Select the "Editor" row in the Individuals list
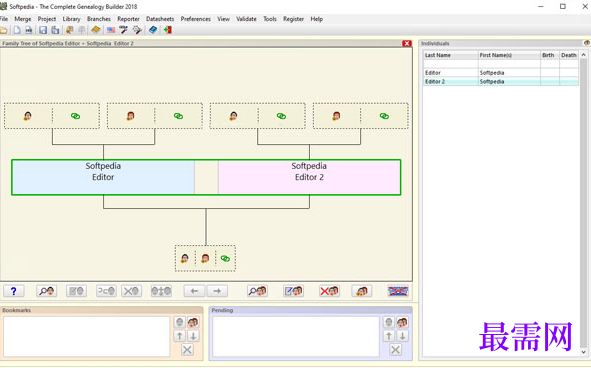 point(501,72)
